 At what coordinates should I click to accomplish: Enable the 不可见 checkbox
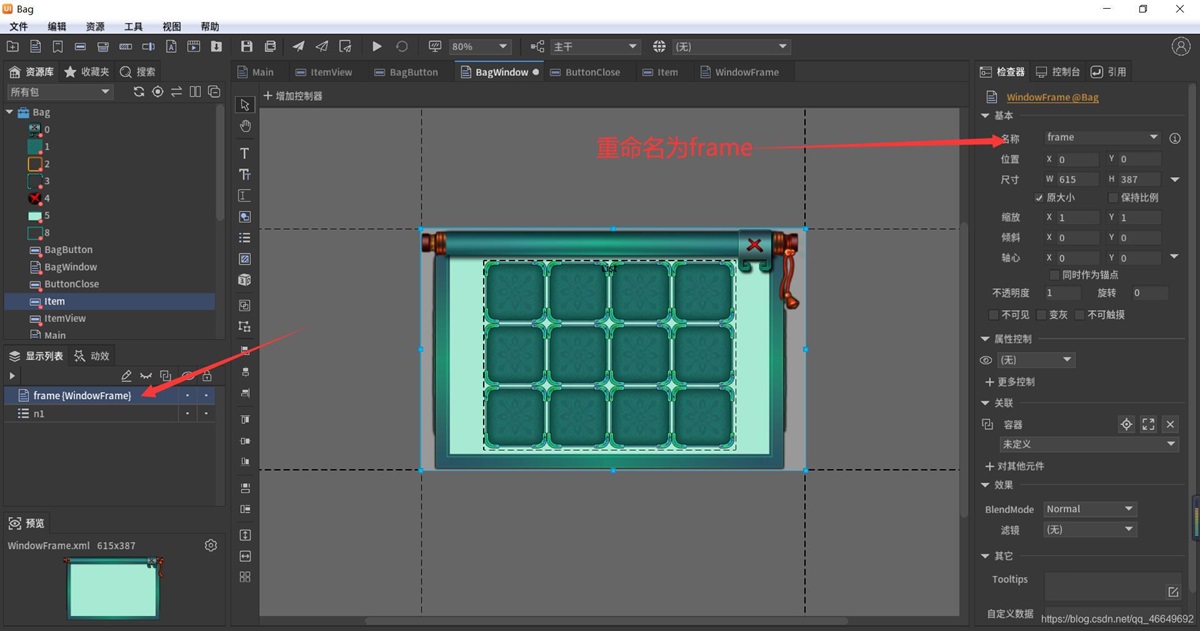[994, 315]
